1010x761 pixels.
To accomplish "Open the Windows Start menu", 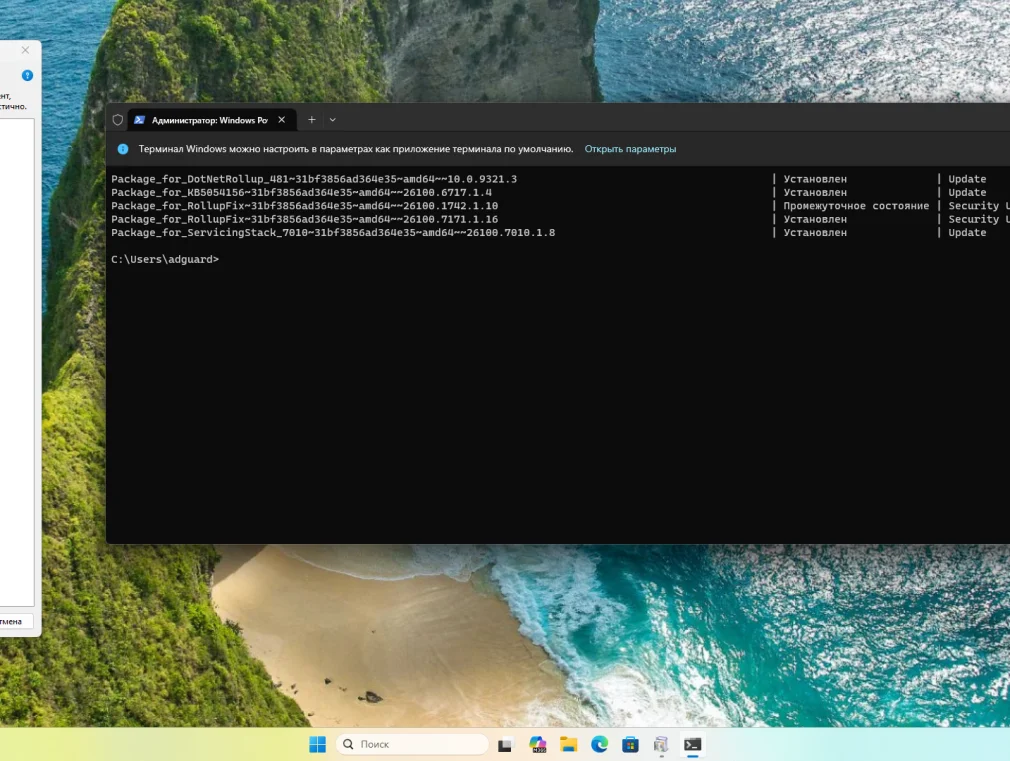I will pos(317,744).
